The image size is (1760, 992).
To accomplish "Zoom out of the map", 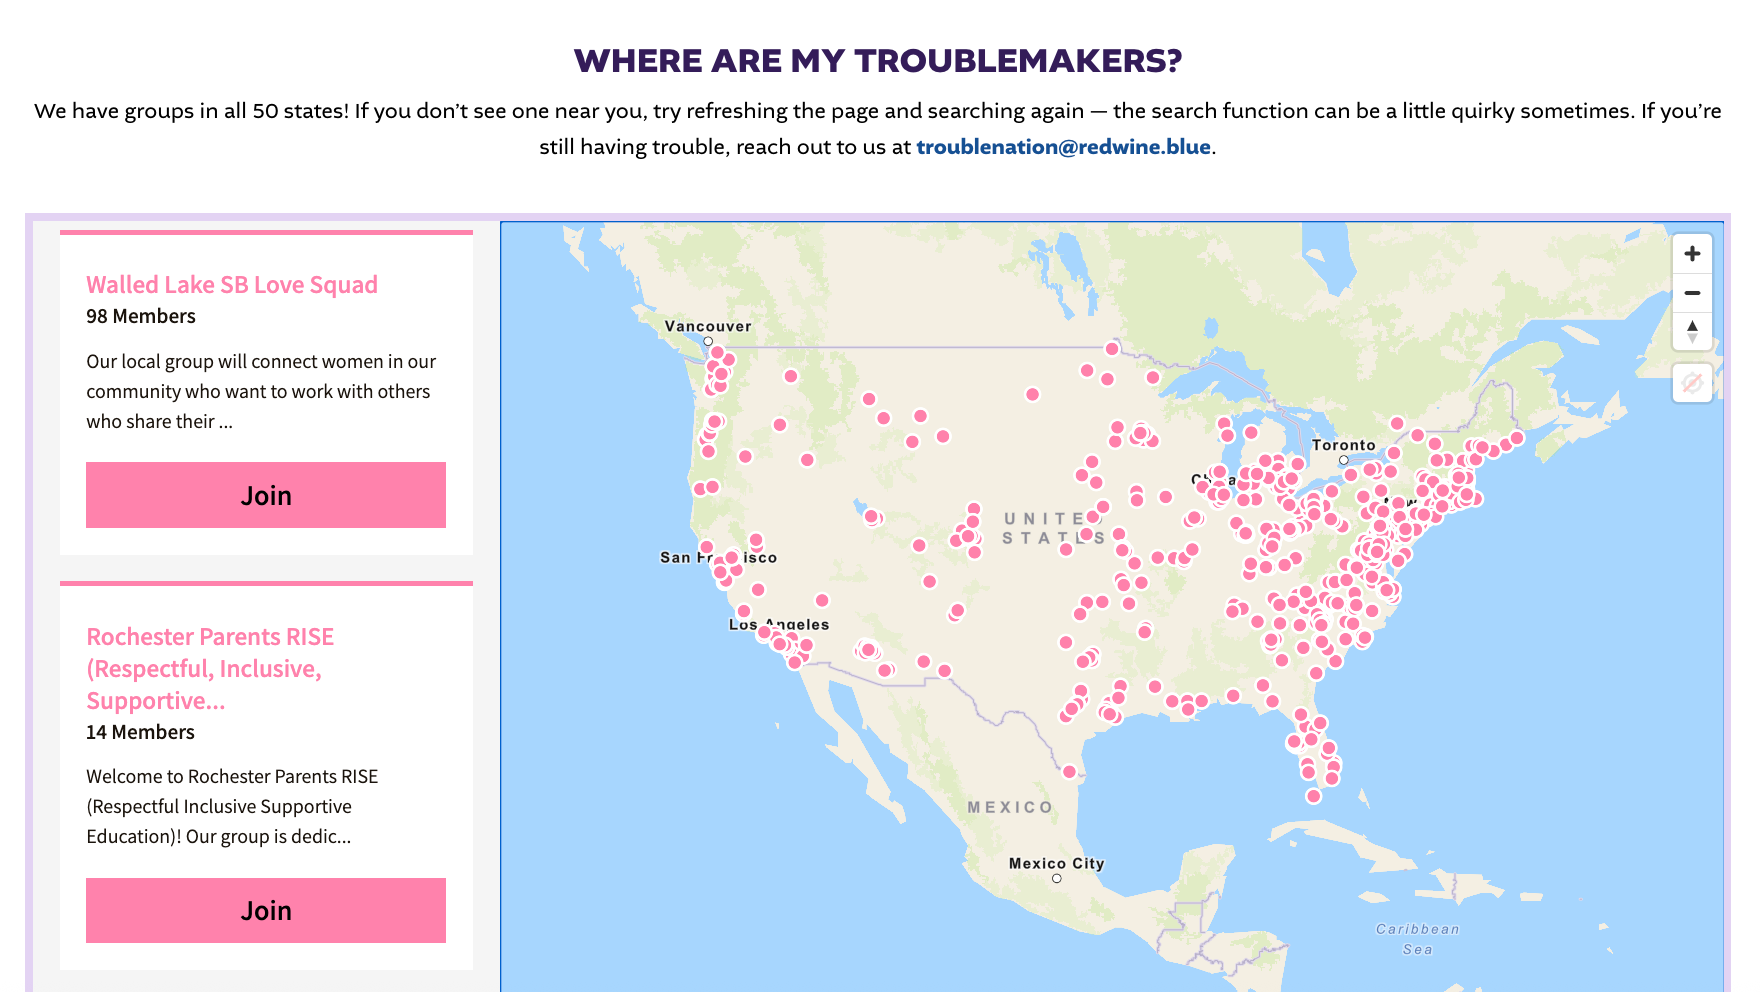I will 1692,293.
